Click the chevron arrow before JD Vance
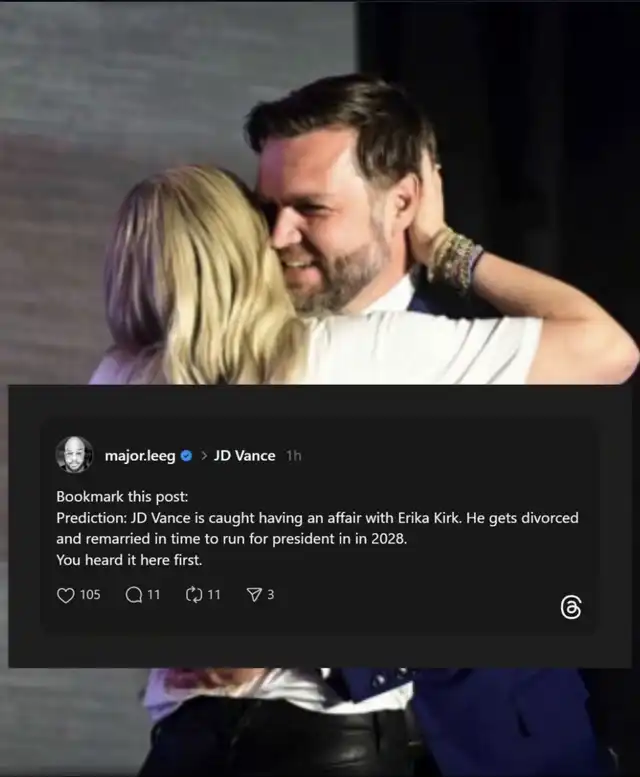 click(203, 456)
